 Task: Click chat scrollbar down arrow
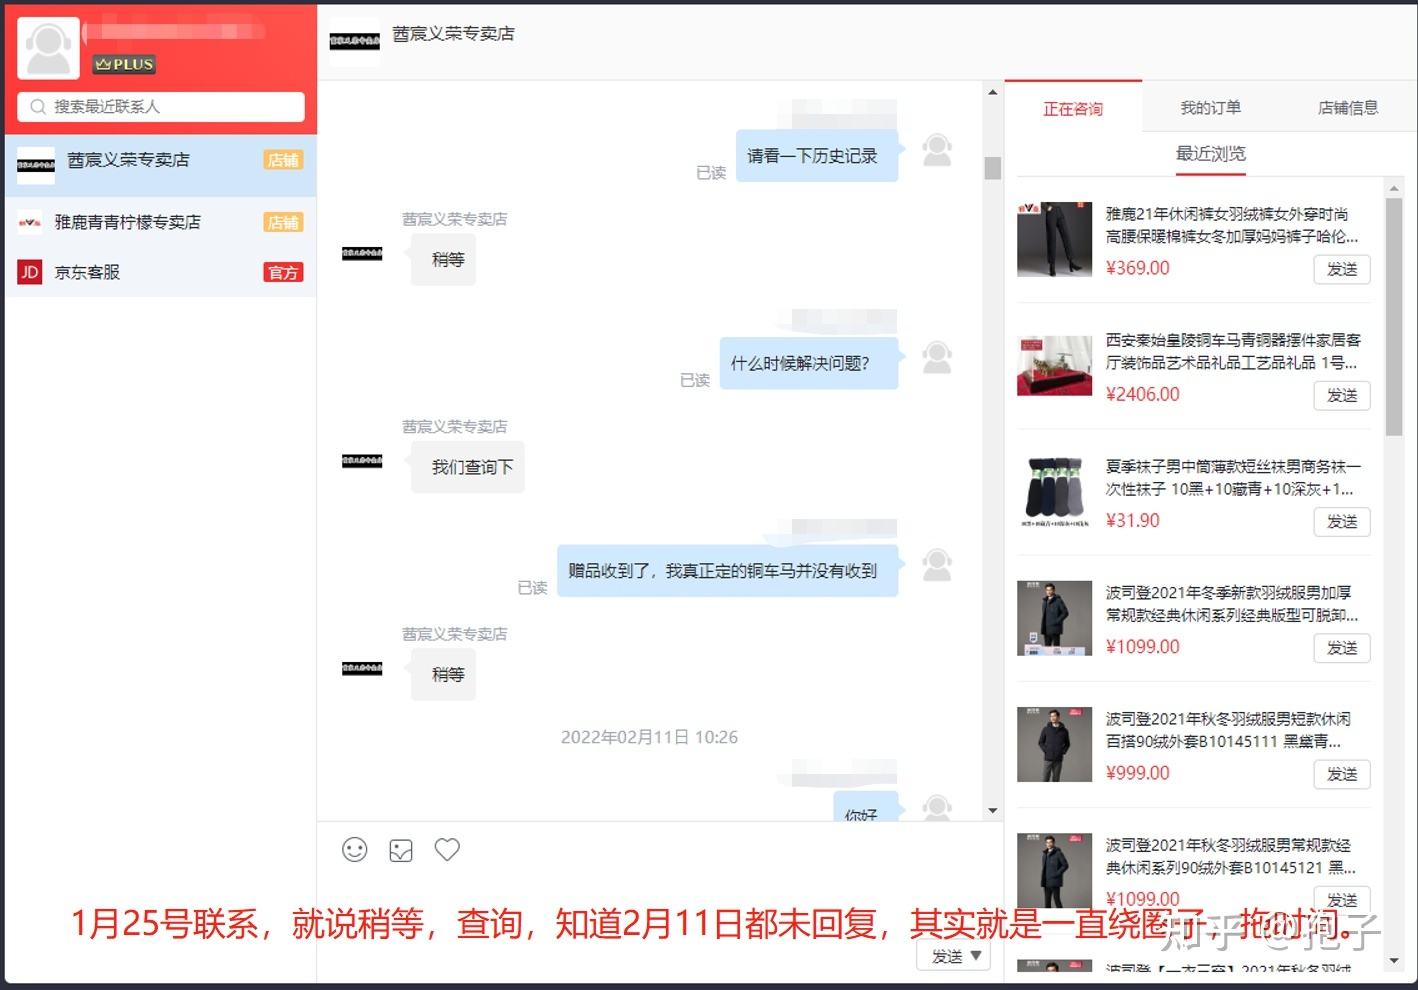992,810
